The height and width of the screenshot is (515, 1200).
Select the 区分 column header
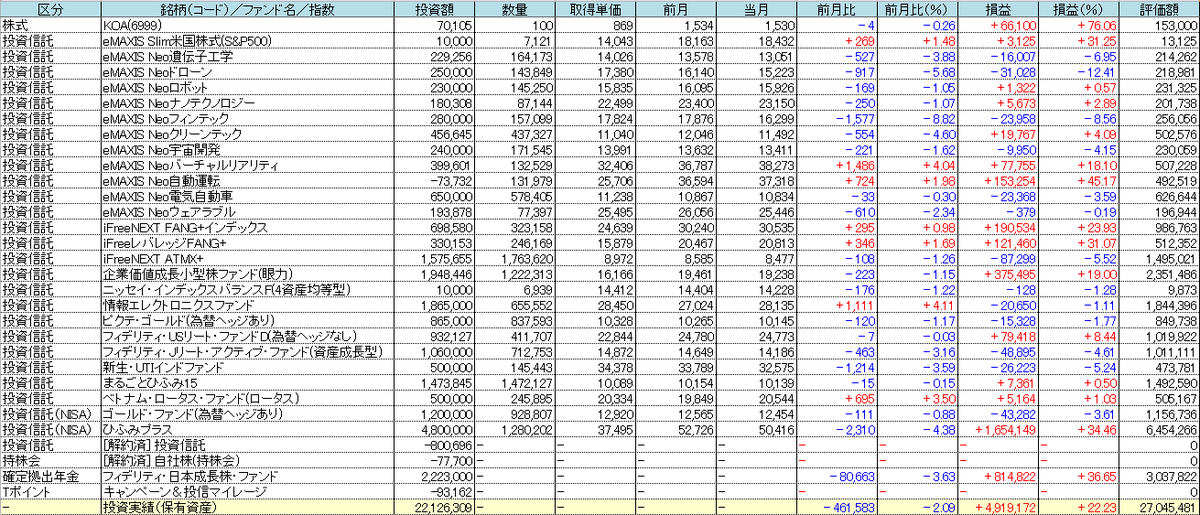[50, 8]
